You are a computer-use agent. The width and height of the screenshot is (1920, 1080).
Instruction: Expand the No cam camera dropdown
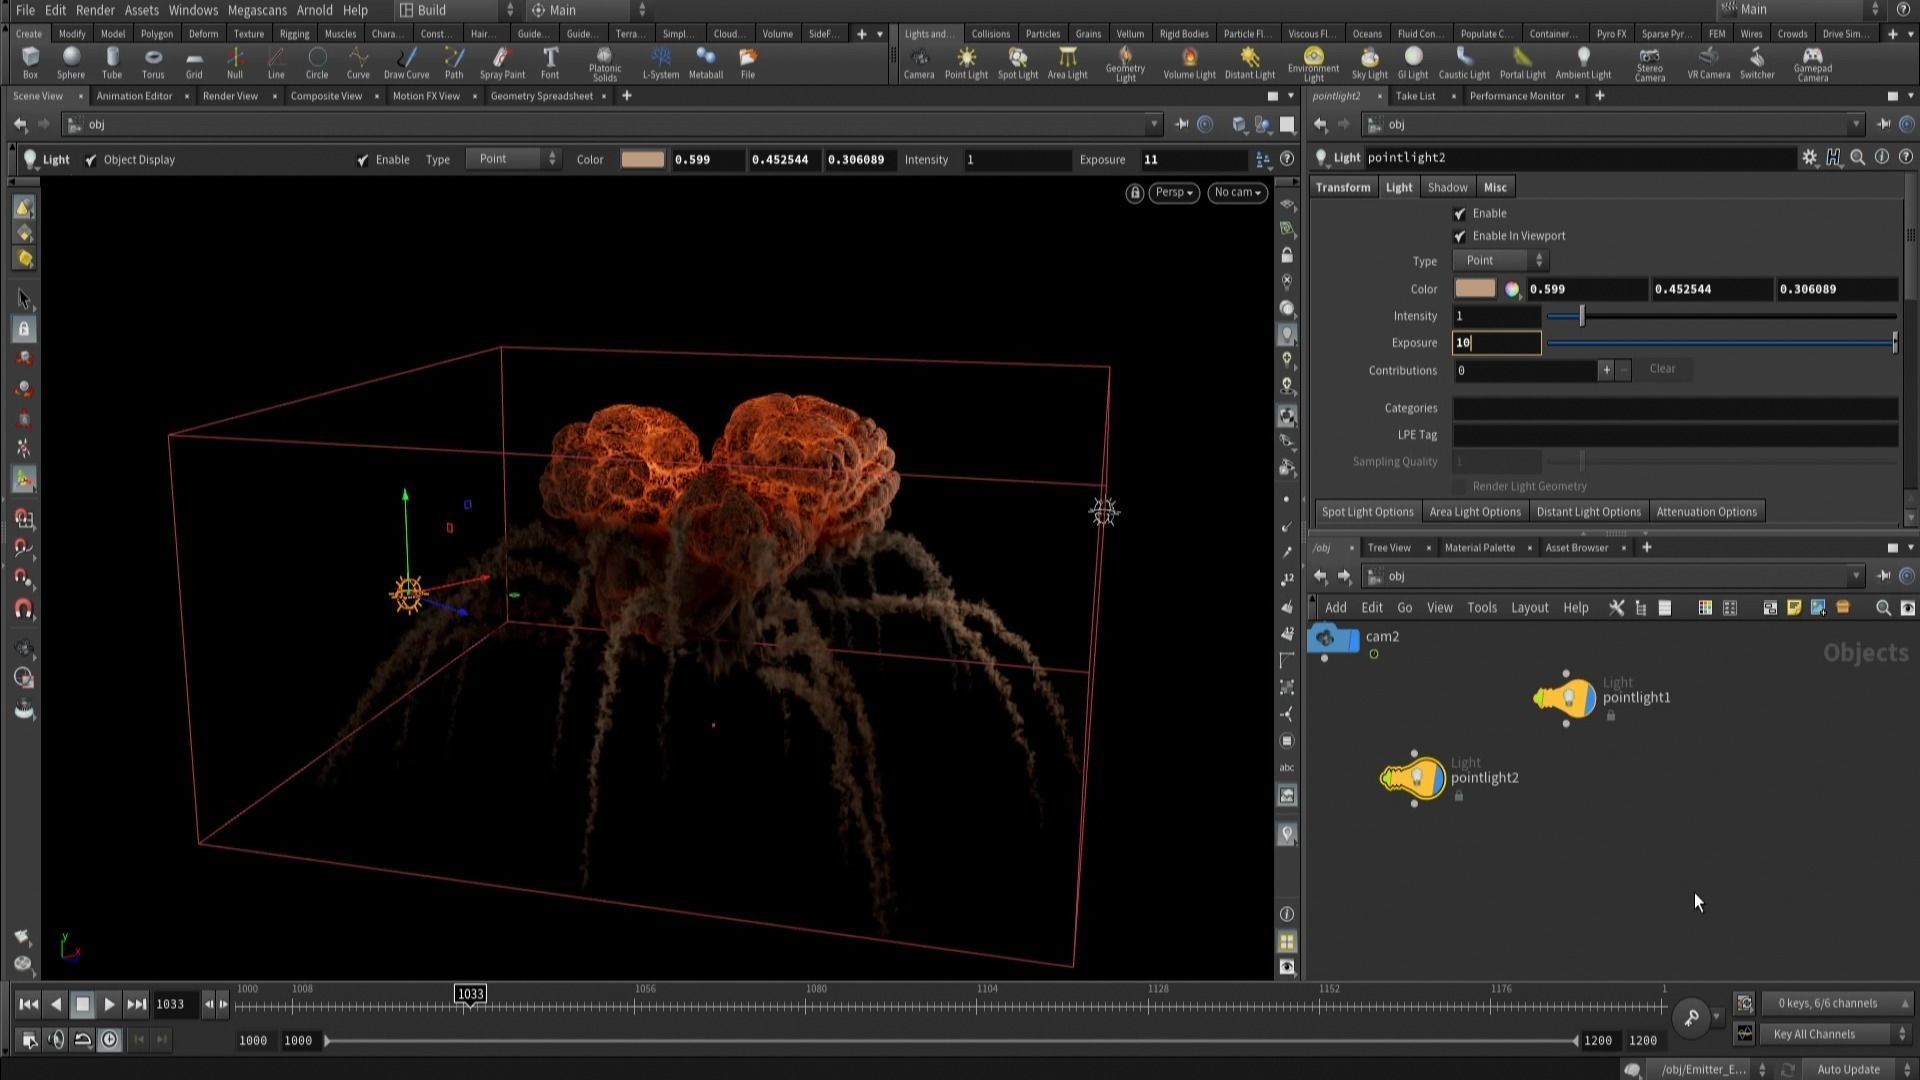tap(1237, 193)
